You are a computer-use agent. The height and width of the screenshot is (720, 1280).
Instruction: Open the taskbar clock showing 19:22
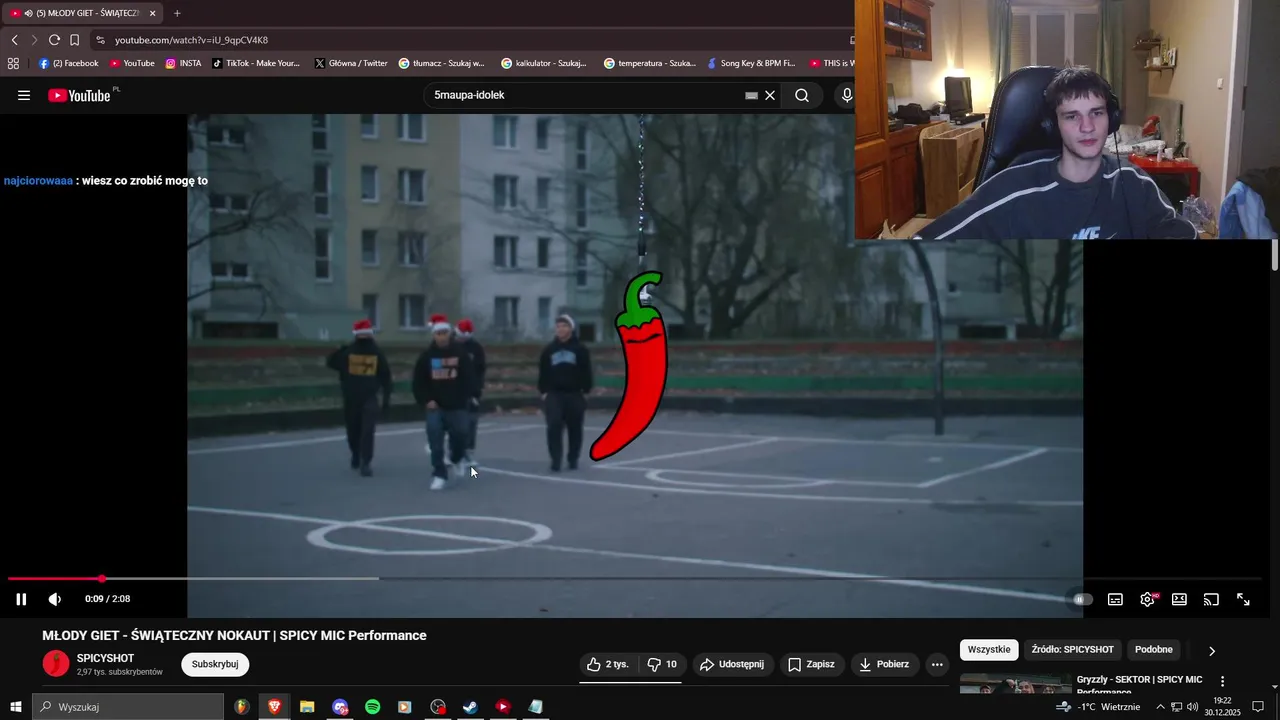pos(1222,707)
